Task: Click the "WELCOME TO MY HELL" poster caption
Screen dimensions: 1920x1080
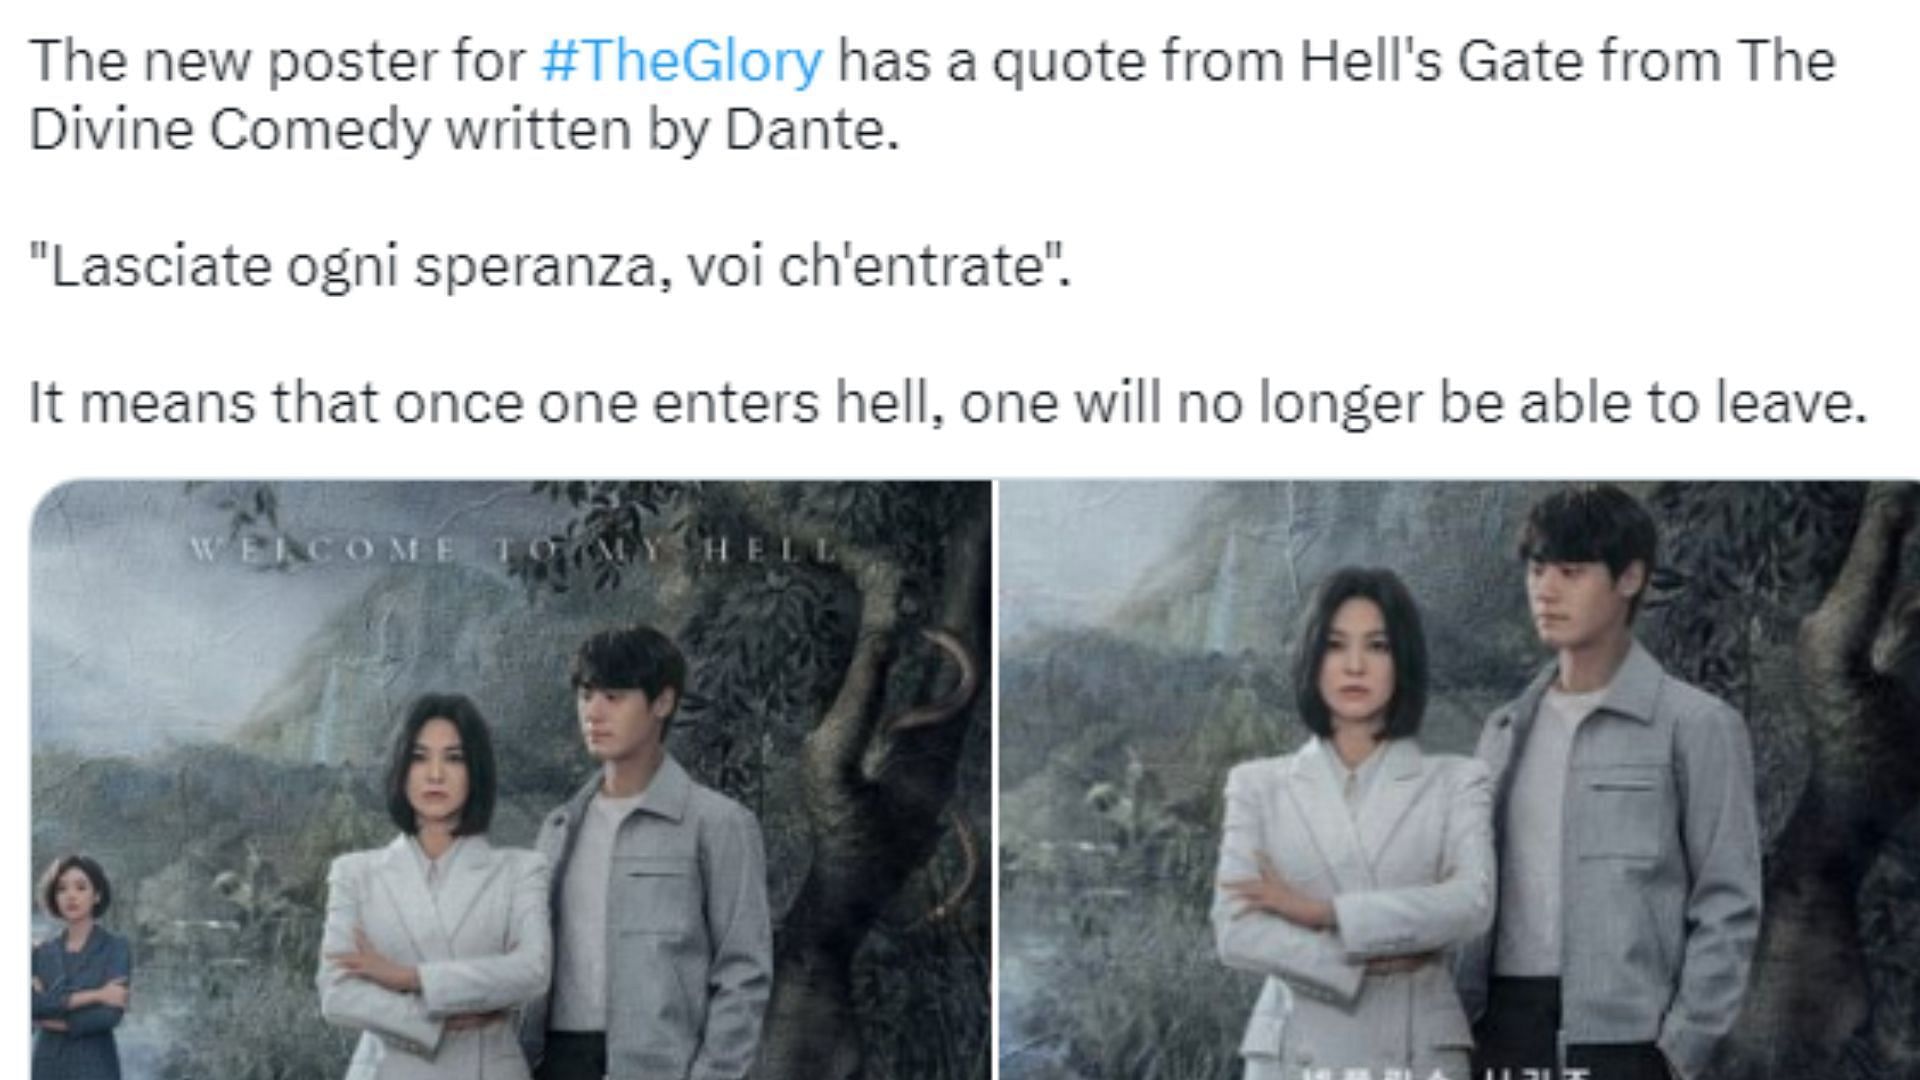Action: 514,549
